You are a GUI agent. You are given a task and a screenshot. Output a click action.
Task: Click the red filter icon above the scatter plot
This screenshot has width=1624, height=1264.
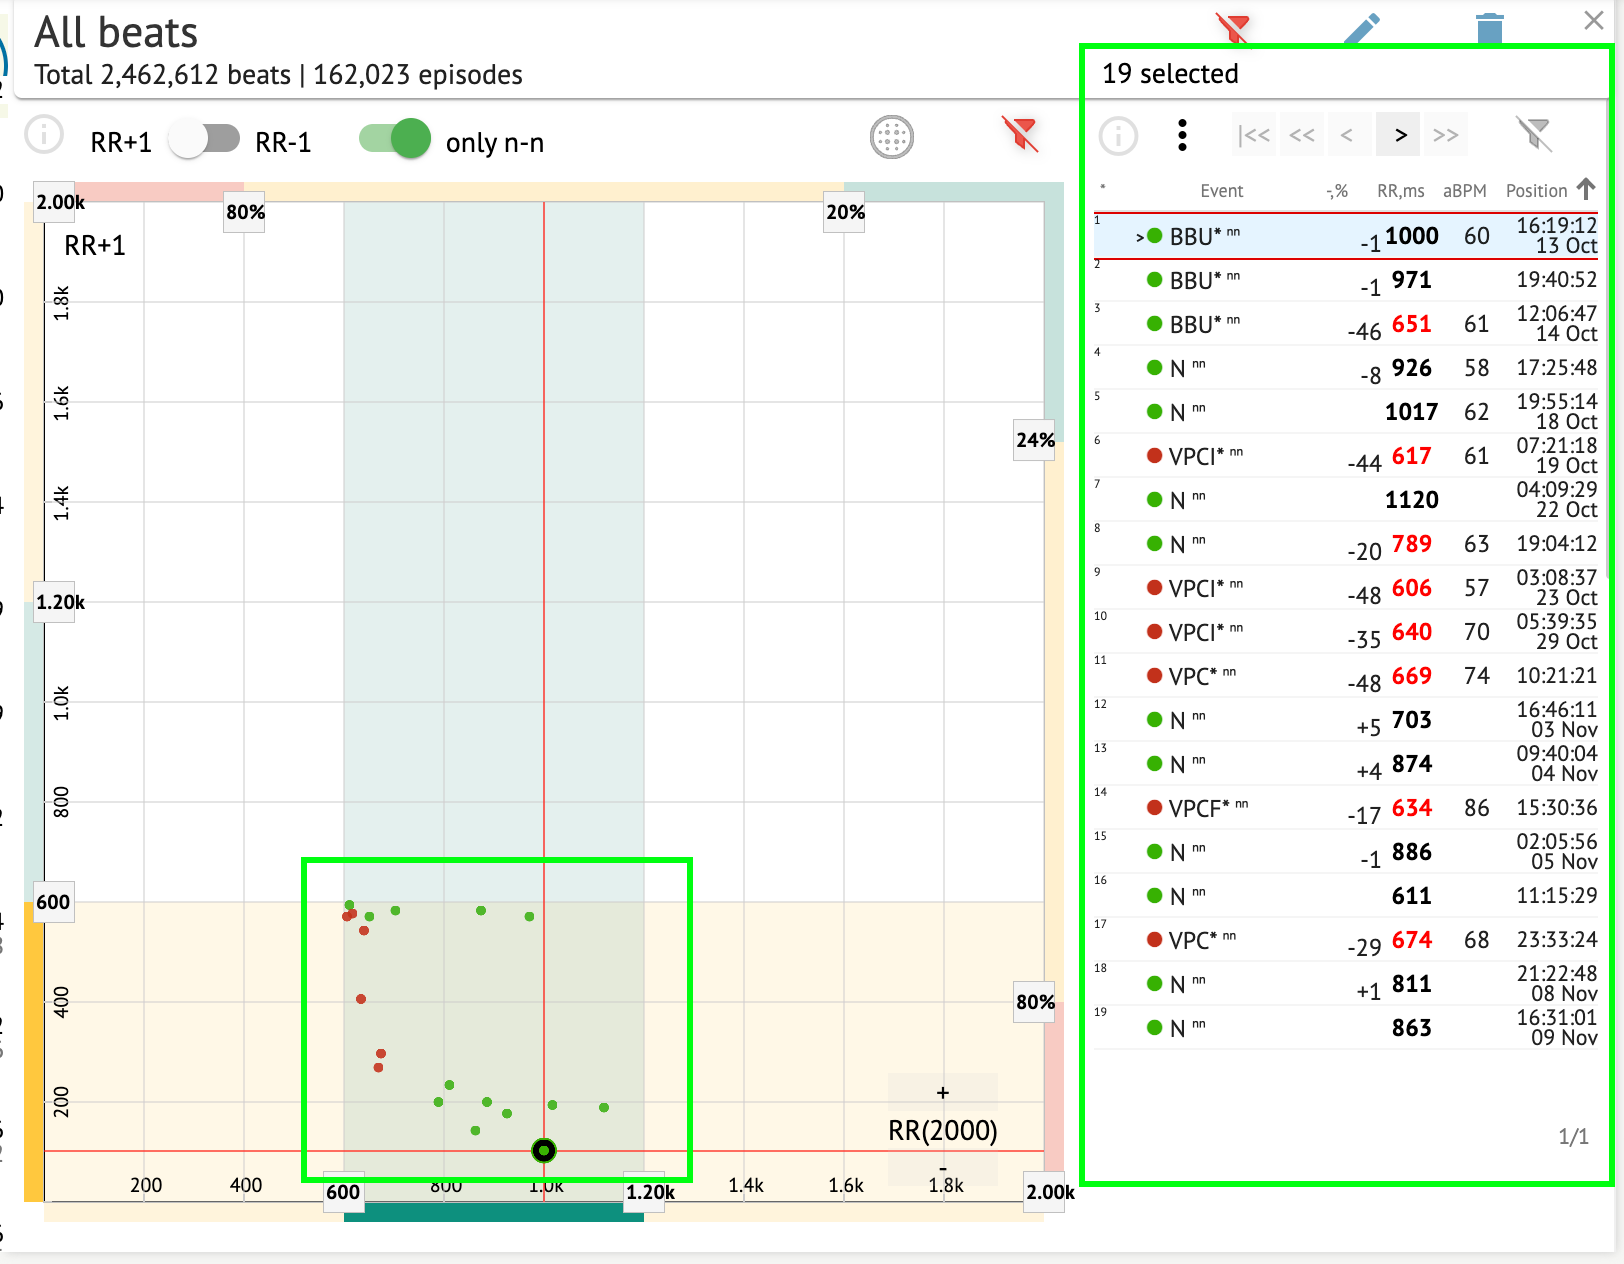[x=1020, y=133]
